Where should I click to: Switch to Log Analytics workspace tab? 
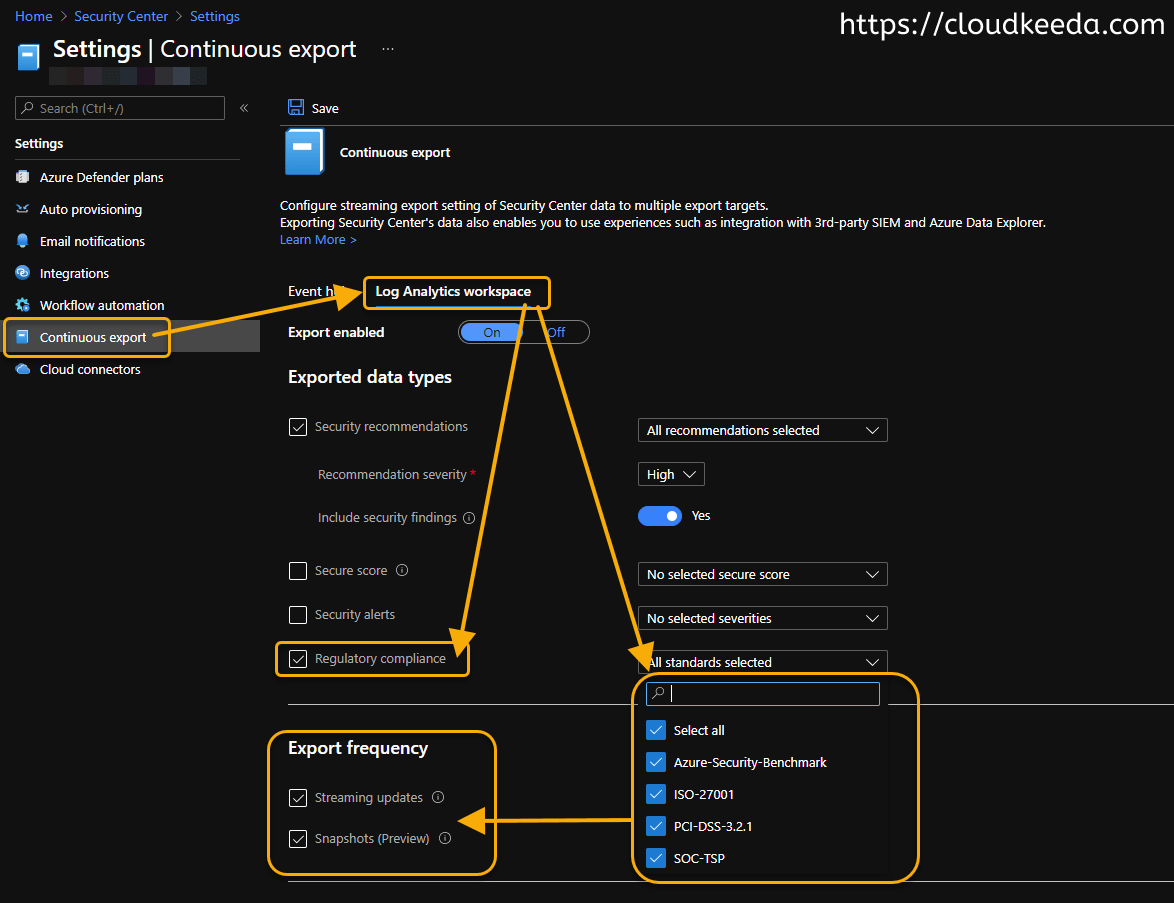click(453, 291)
